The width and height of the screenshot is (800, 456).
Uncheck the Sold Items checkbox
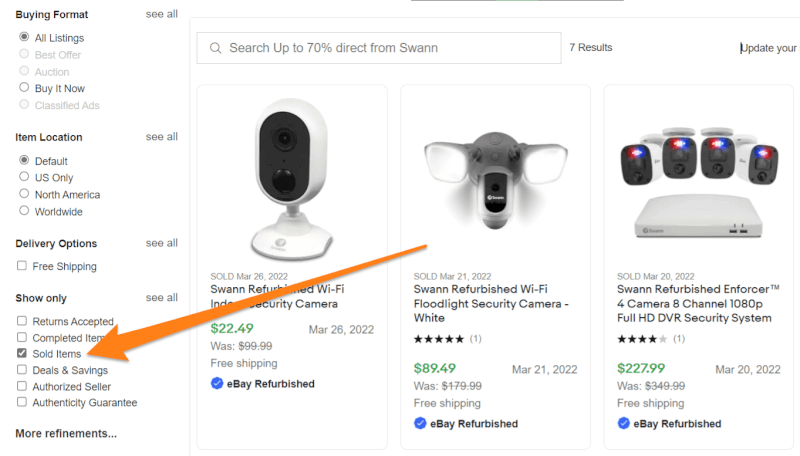tap(22, 354)
